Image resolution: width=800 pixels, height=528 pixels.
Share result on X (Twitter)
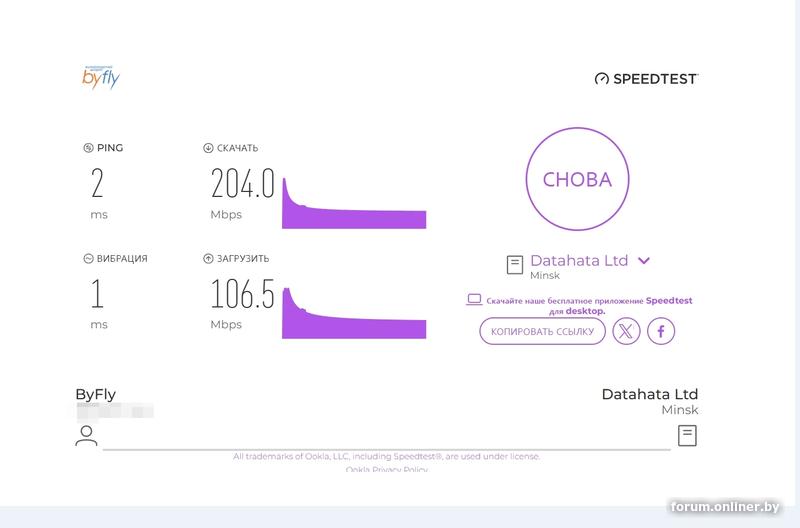(x=626, y=331)
